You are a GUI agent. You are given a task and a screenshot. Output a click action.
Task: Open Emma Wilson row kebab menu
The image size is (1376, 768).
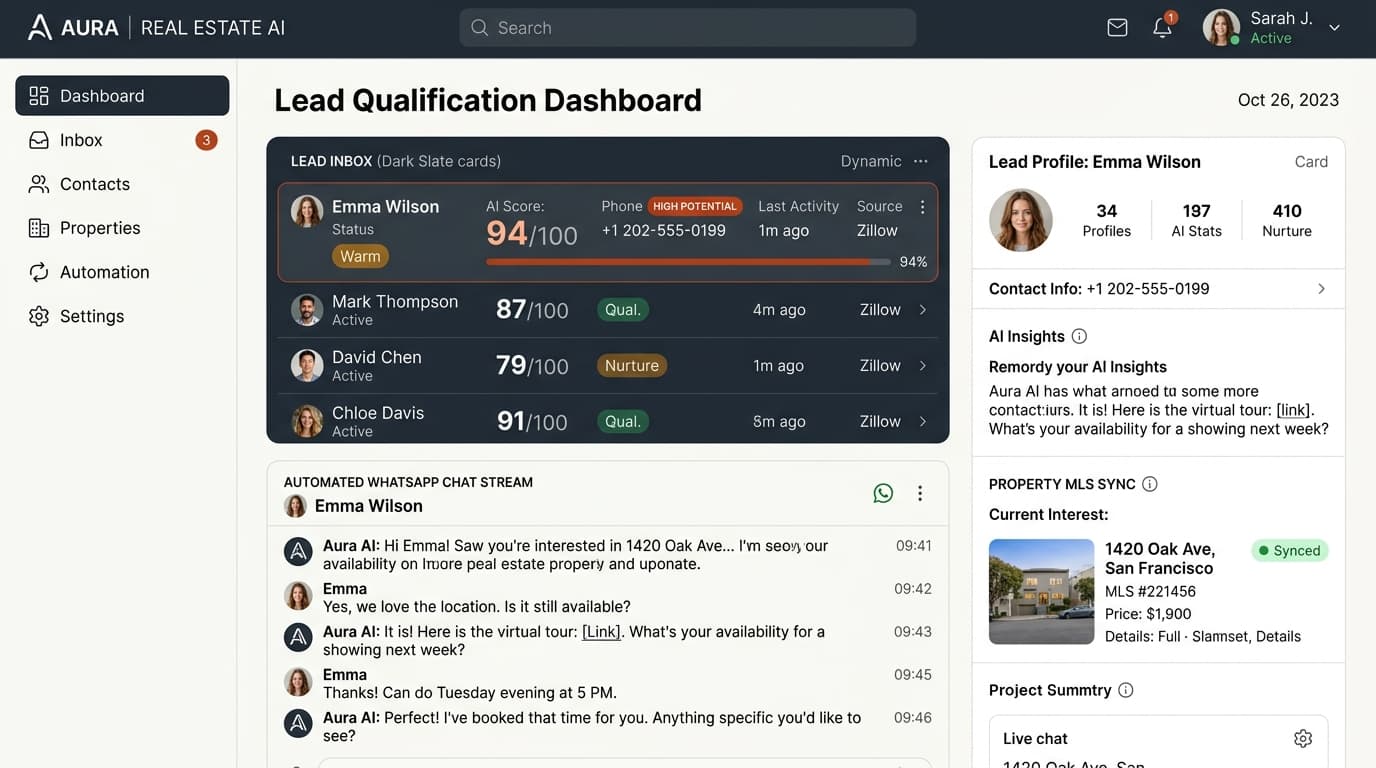pyautogui.click(x=922, y=207)
